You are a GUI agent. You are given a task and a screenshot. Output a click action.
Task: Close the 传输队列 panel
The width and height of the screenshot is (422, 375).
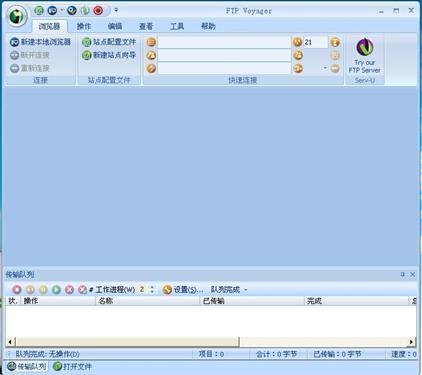point(412,274)
